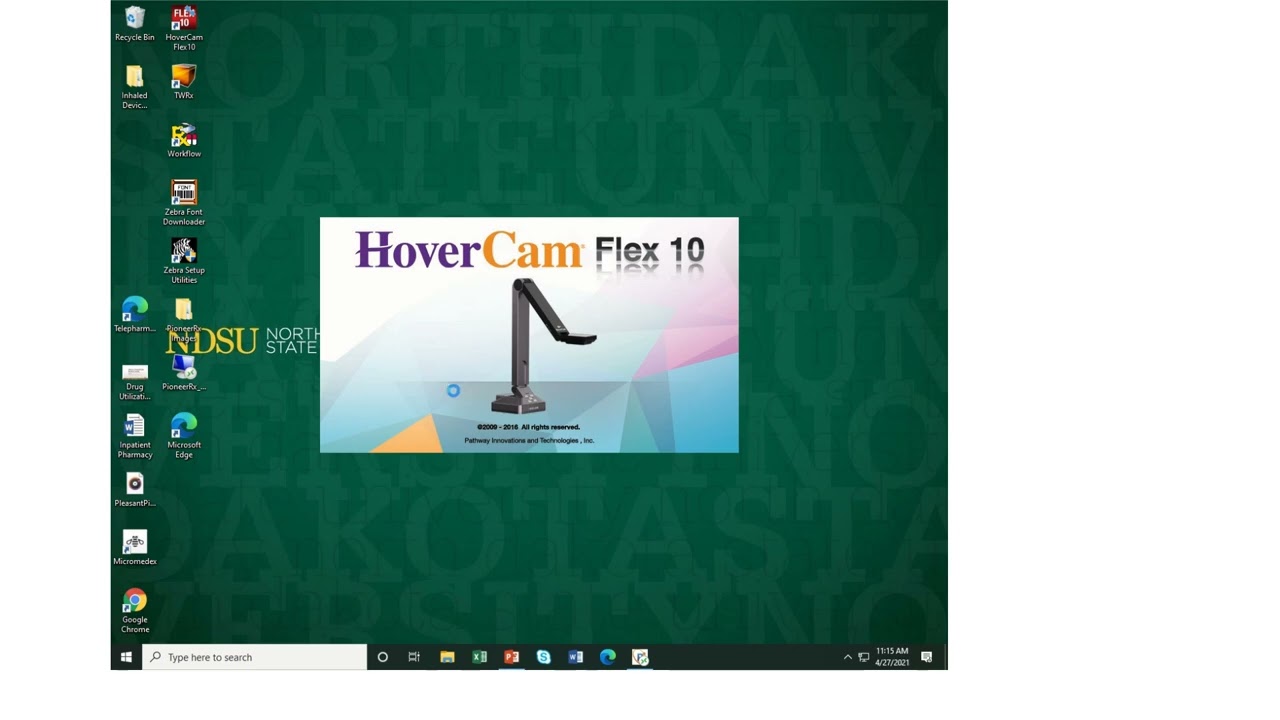Select the HoverCam Flex10 desktop shortcut
This screenshot has width=1280, height=720.
[x=184, y=28]
